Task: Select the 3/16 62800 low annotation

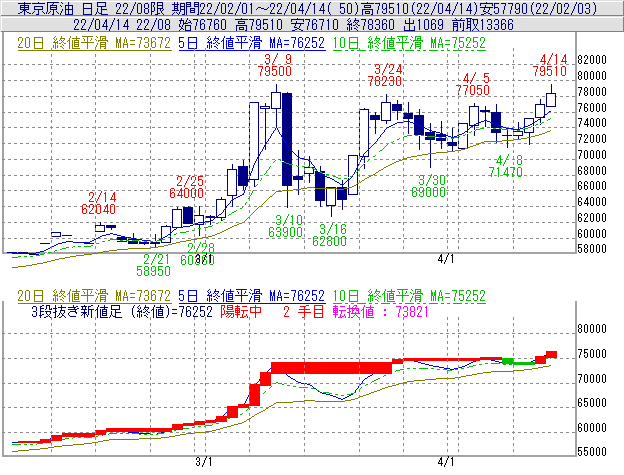Action: 330,235
